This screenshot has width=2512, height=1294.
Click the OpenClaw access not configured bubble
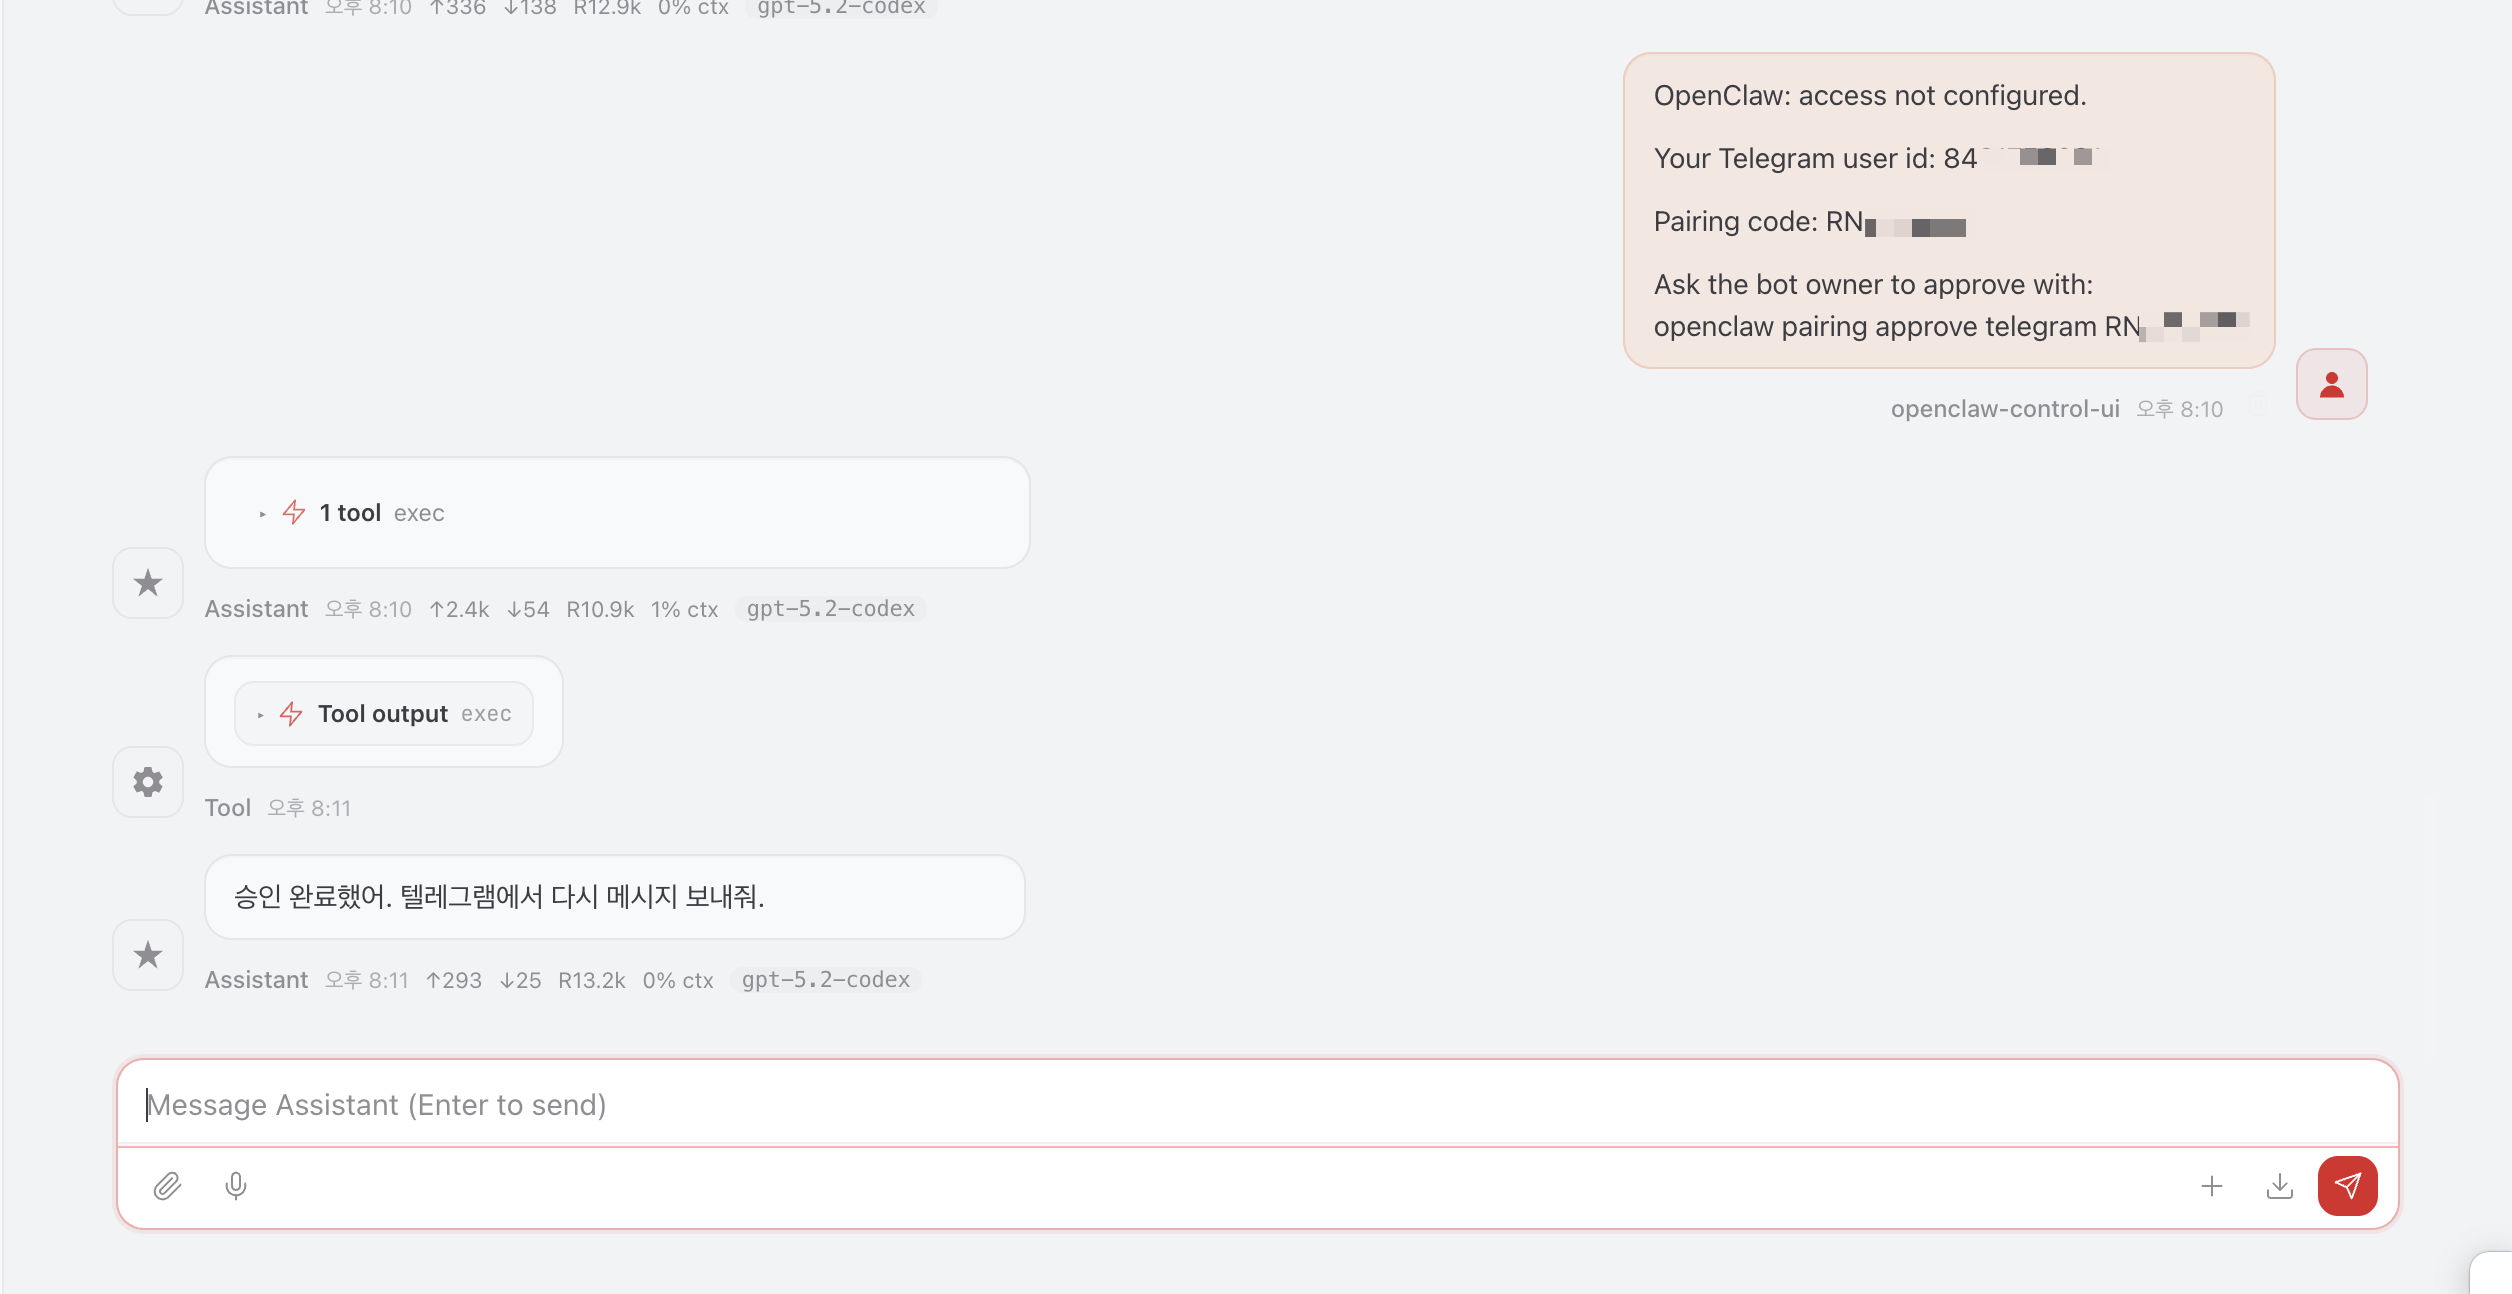point(1948,210)
